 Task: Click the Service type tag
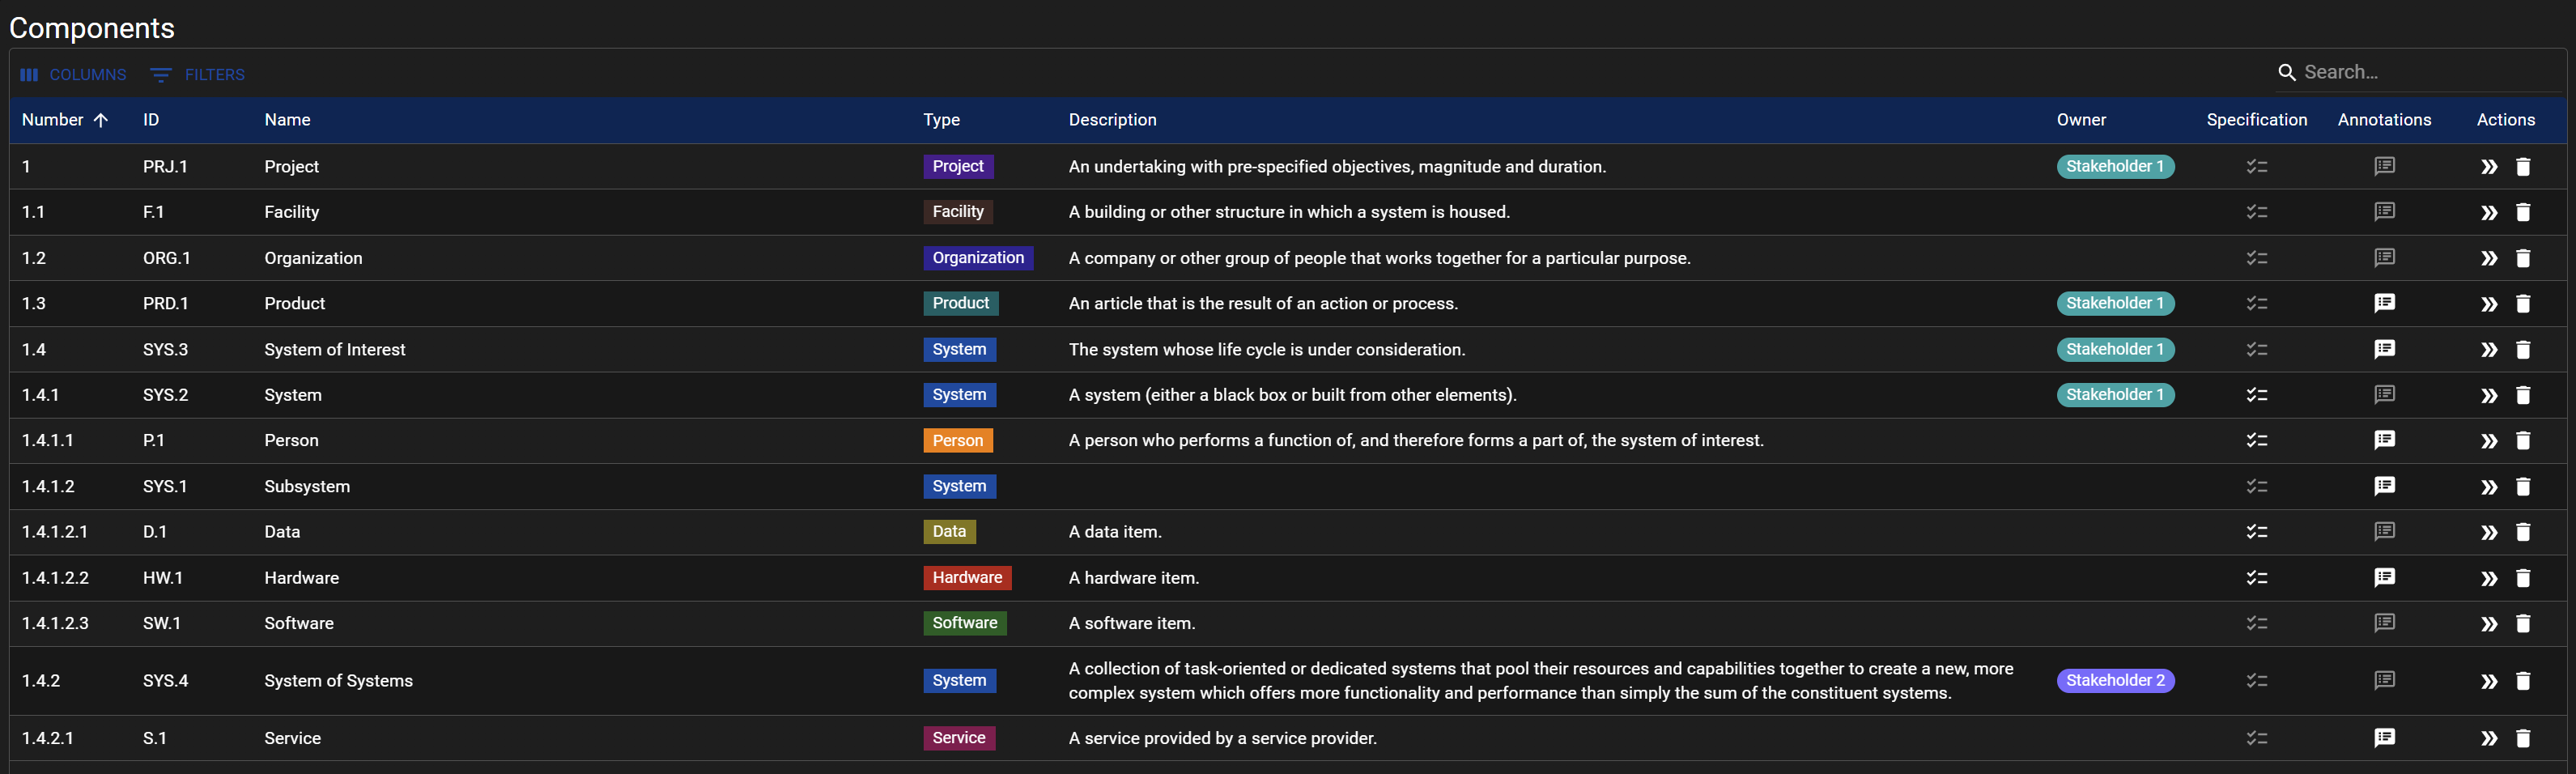click(959, 738)
